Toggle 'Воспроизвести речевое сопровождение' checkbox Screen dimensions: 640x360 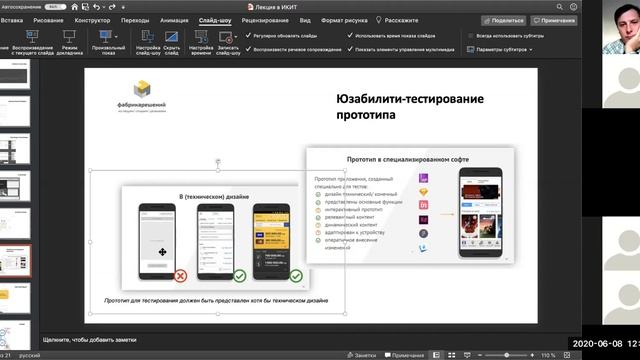[x=248, y=49]
